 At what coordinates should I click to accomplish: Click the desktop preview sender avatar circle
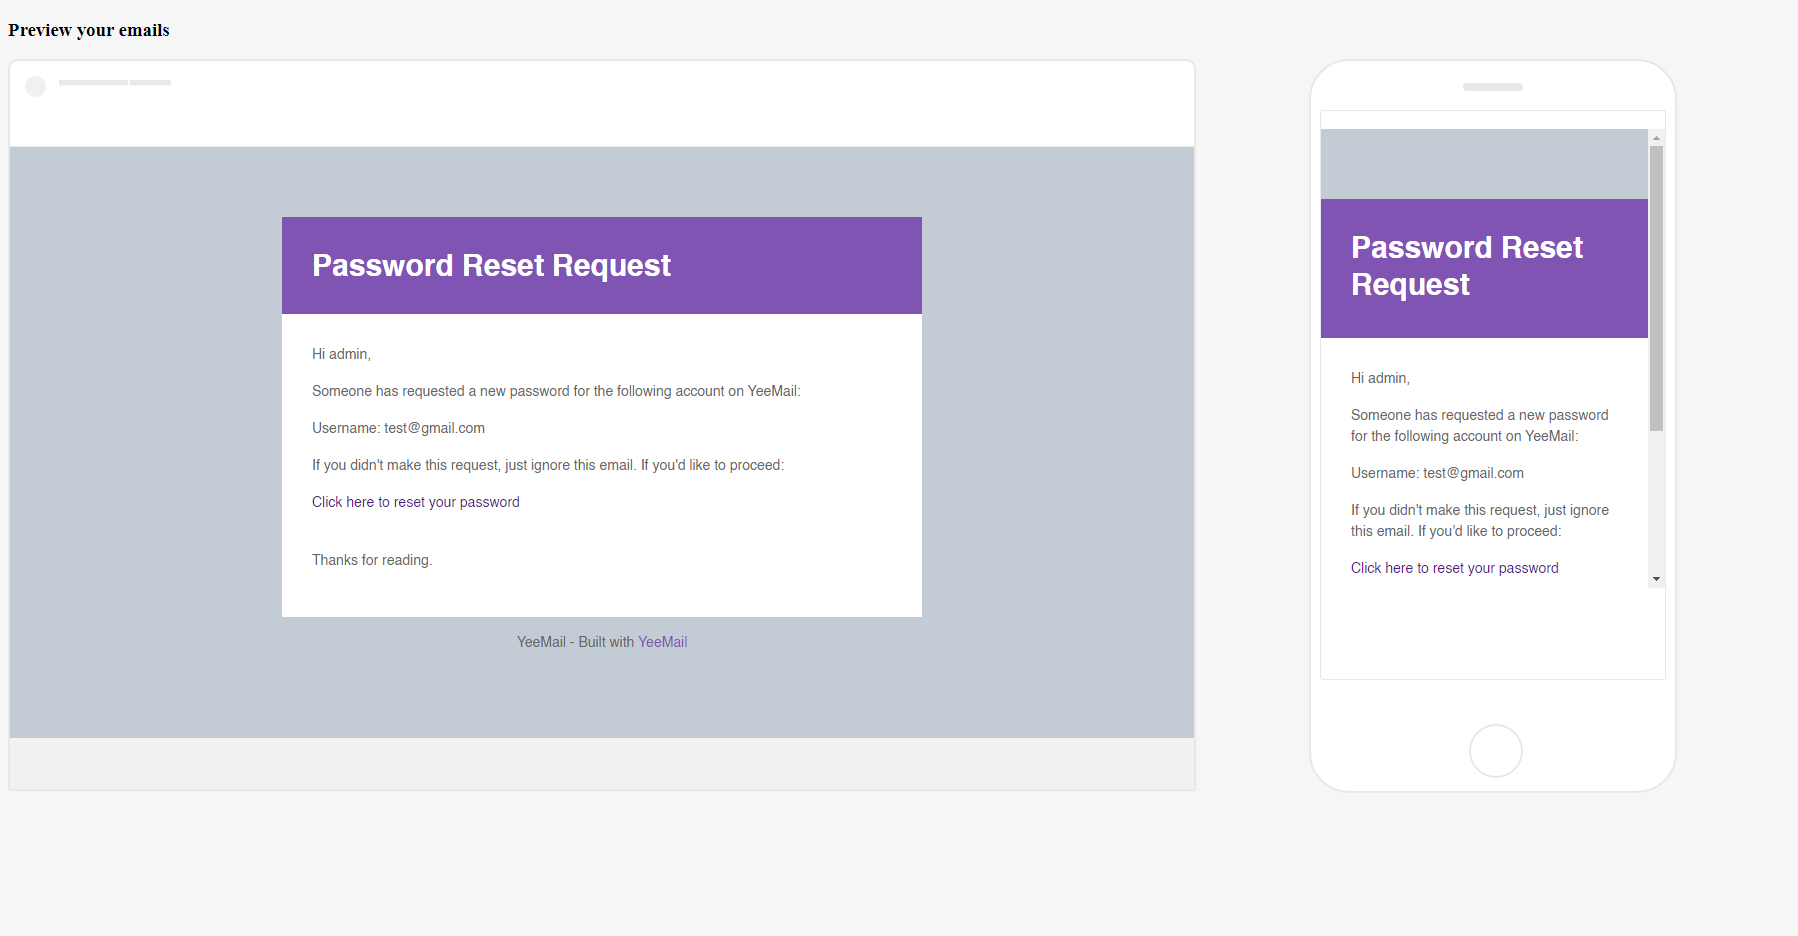[36, 86]
